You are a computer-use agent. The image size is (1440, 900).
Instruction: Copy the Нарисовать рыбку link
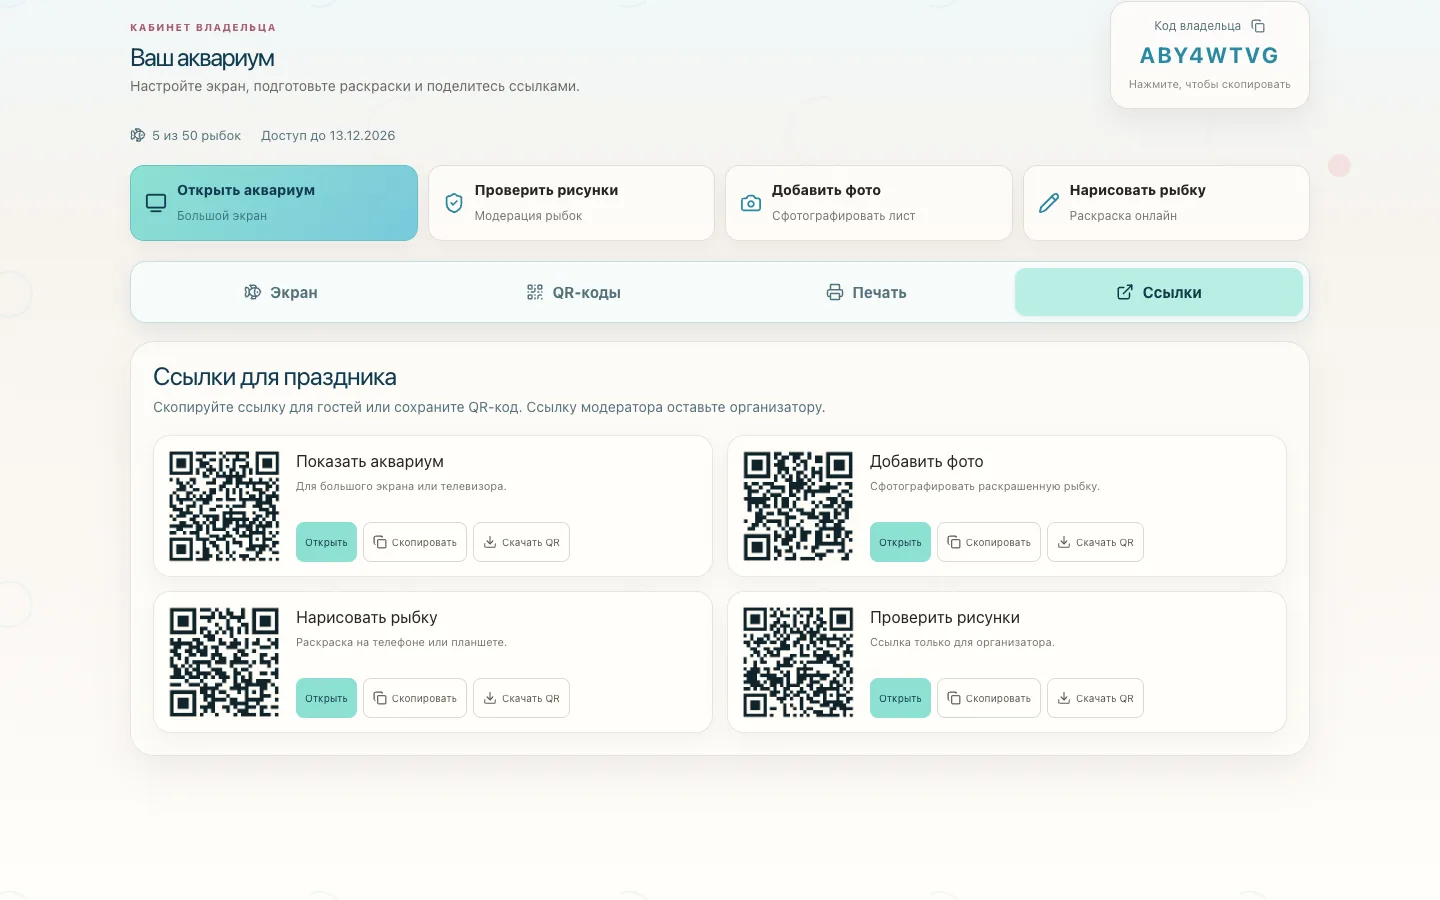click(415, 698)
